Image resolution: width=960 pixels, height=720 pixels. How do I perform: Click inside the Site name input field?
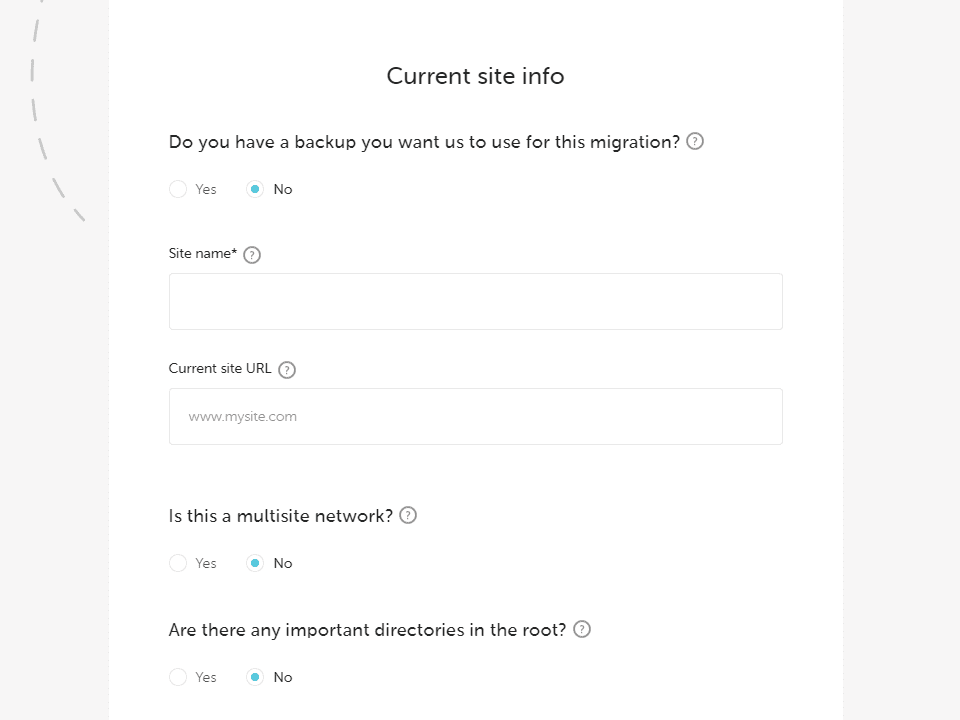coord(475,301)
